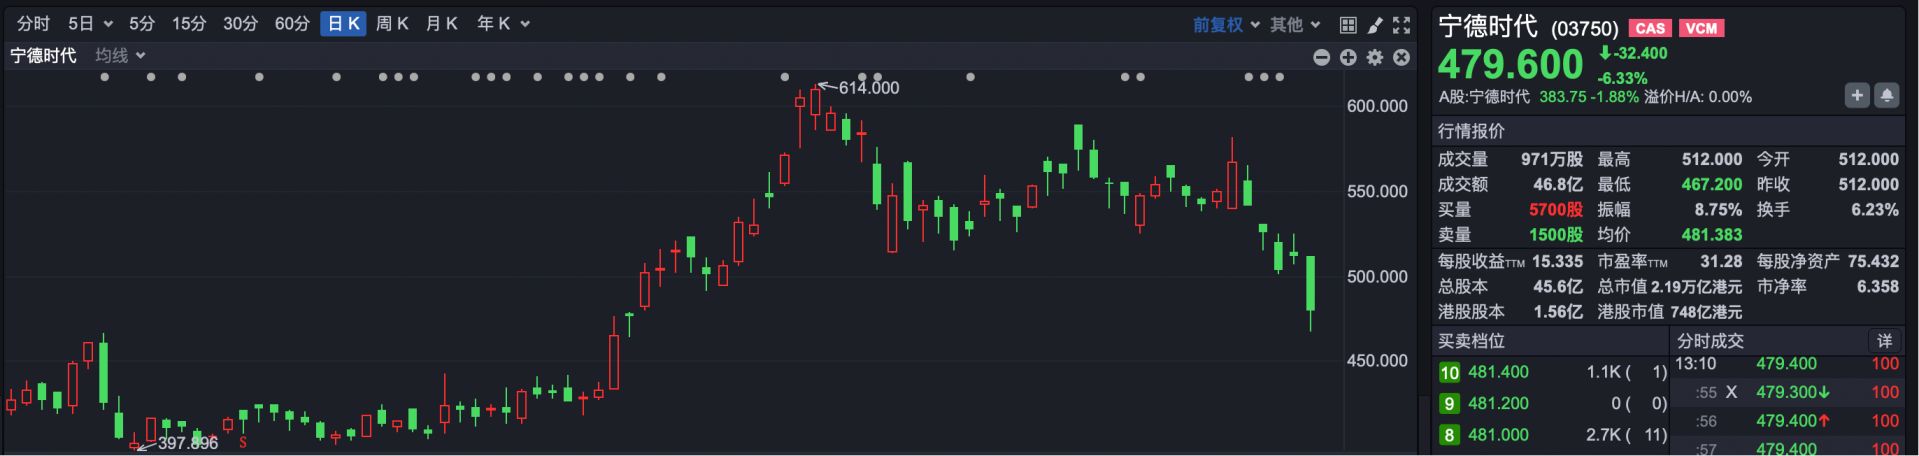Image resolution: width=1919 pixels, height=456 pixels.
Task: Click the 总市值 2.19万亿港元 value
Action: point(1696,287)
